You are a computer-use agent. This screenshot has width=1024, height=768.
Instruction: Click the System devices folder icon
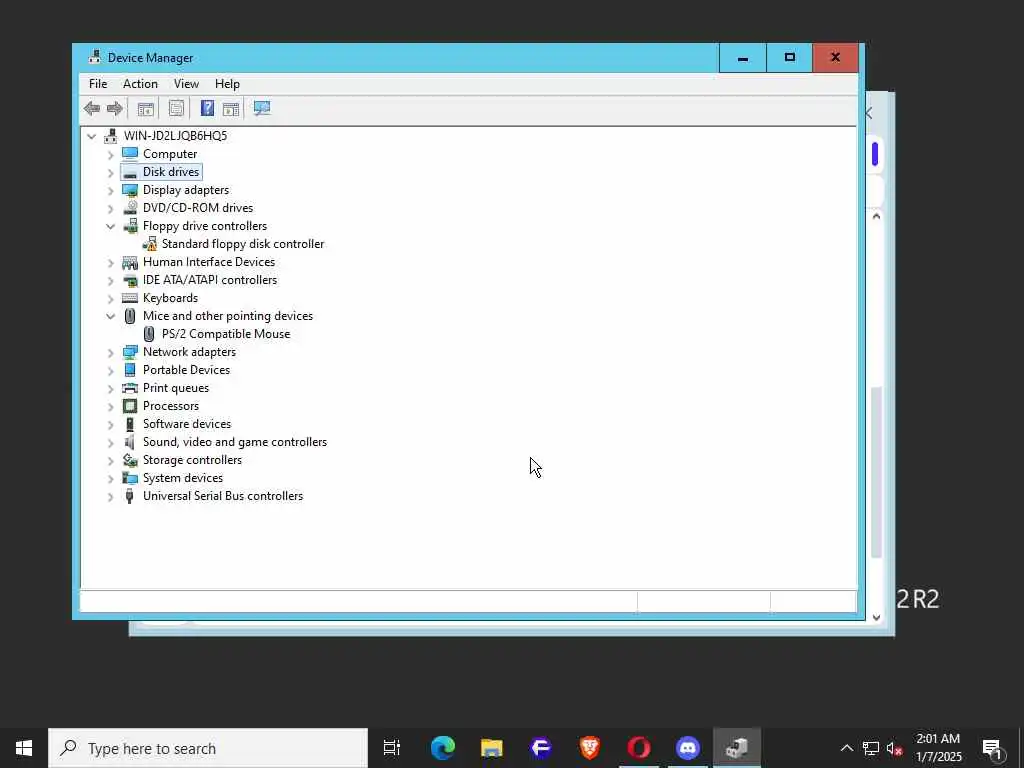tap(130, 478)
